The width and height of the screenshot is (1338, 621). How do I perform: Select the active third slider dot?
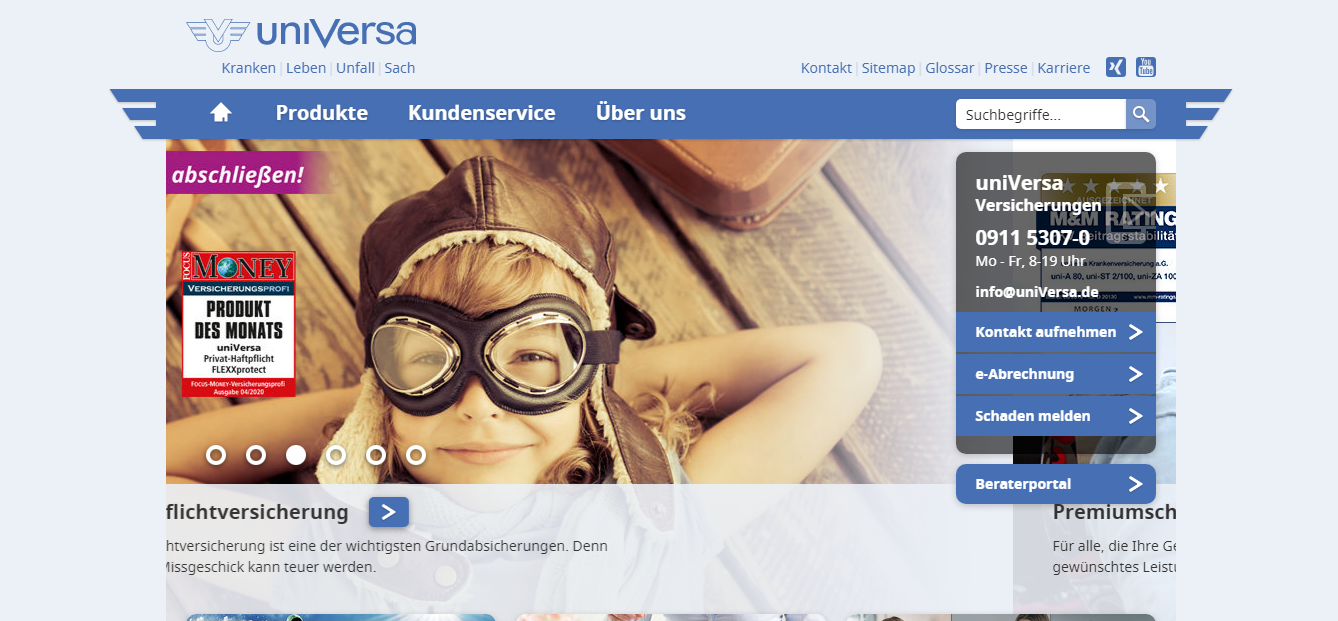296,455
